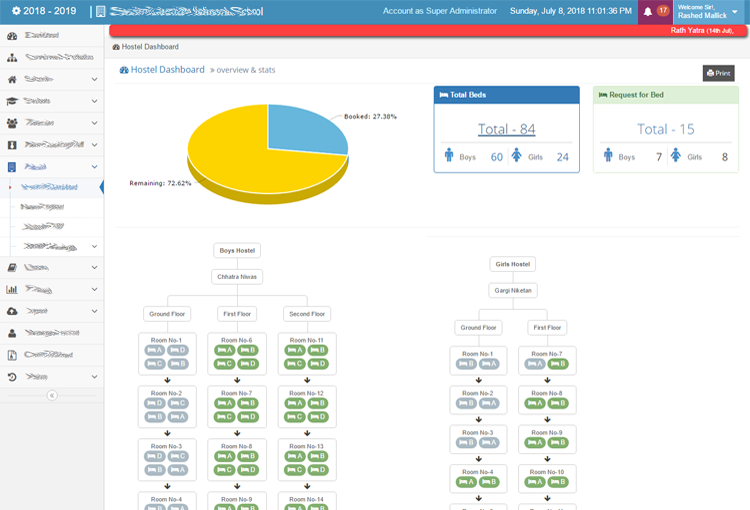Click the notification bell icon
The width and height of the screenshot is (750, 510).
click(x=648, y=11)
